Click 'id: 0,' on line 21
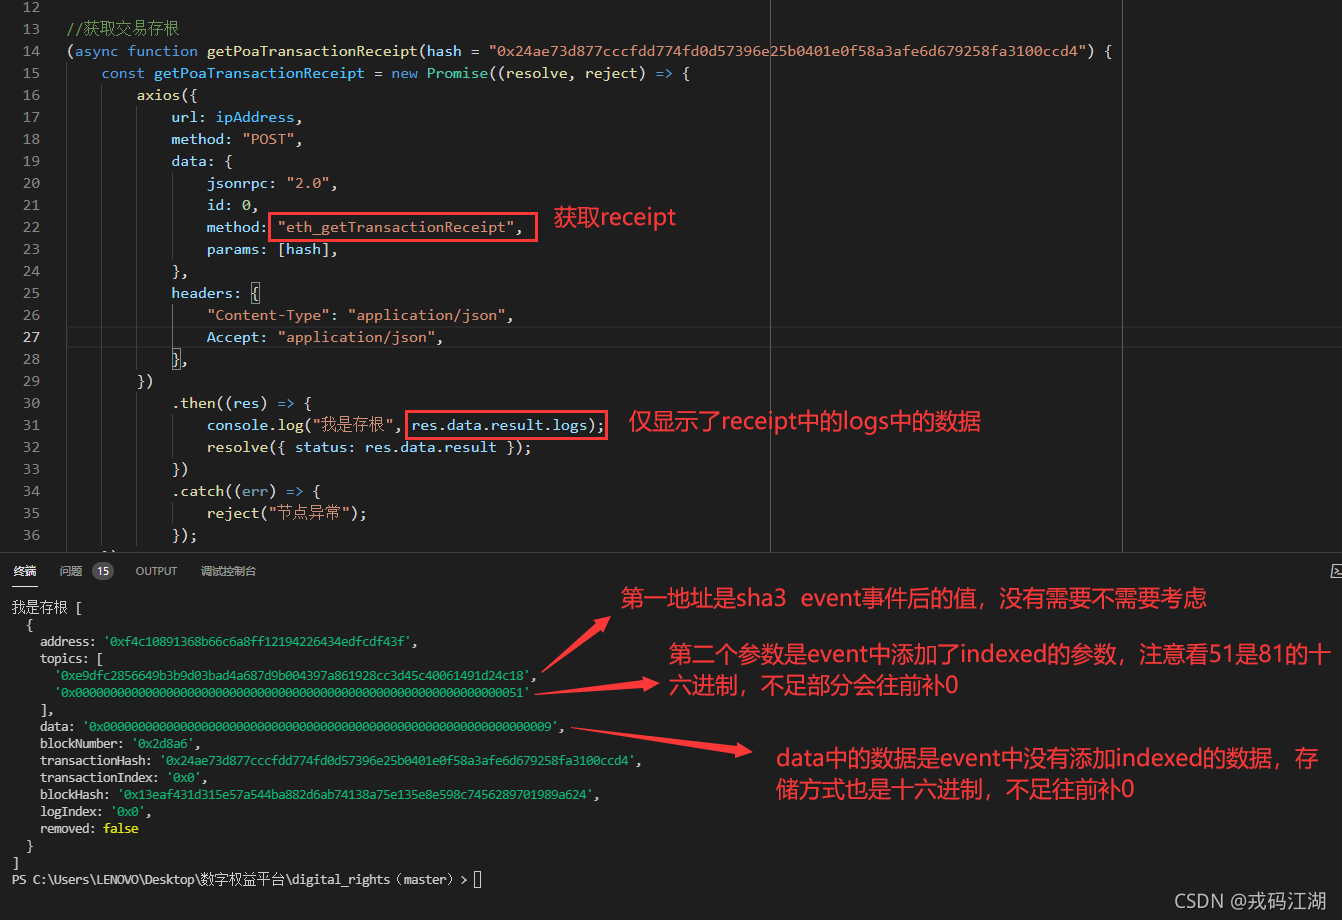The width and height of the screenshot is (1342, 920). pyautogui.click(x=233, y=205)
